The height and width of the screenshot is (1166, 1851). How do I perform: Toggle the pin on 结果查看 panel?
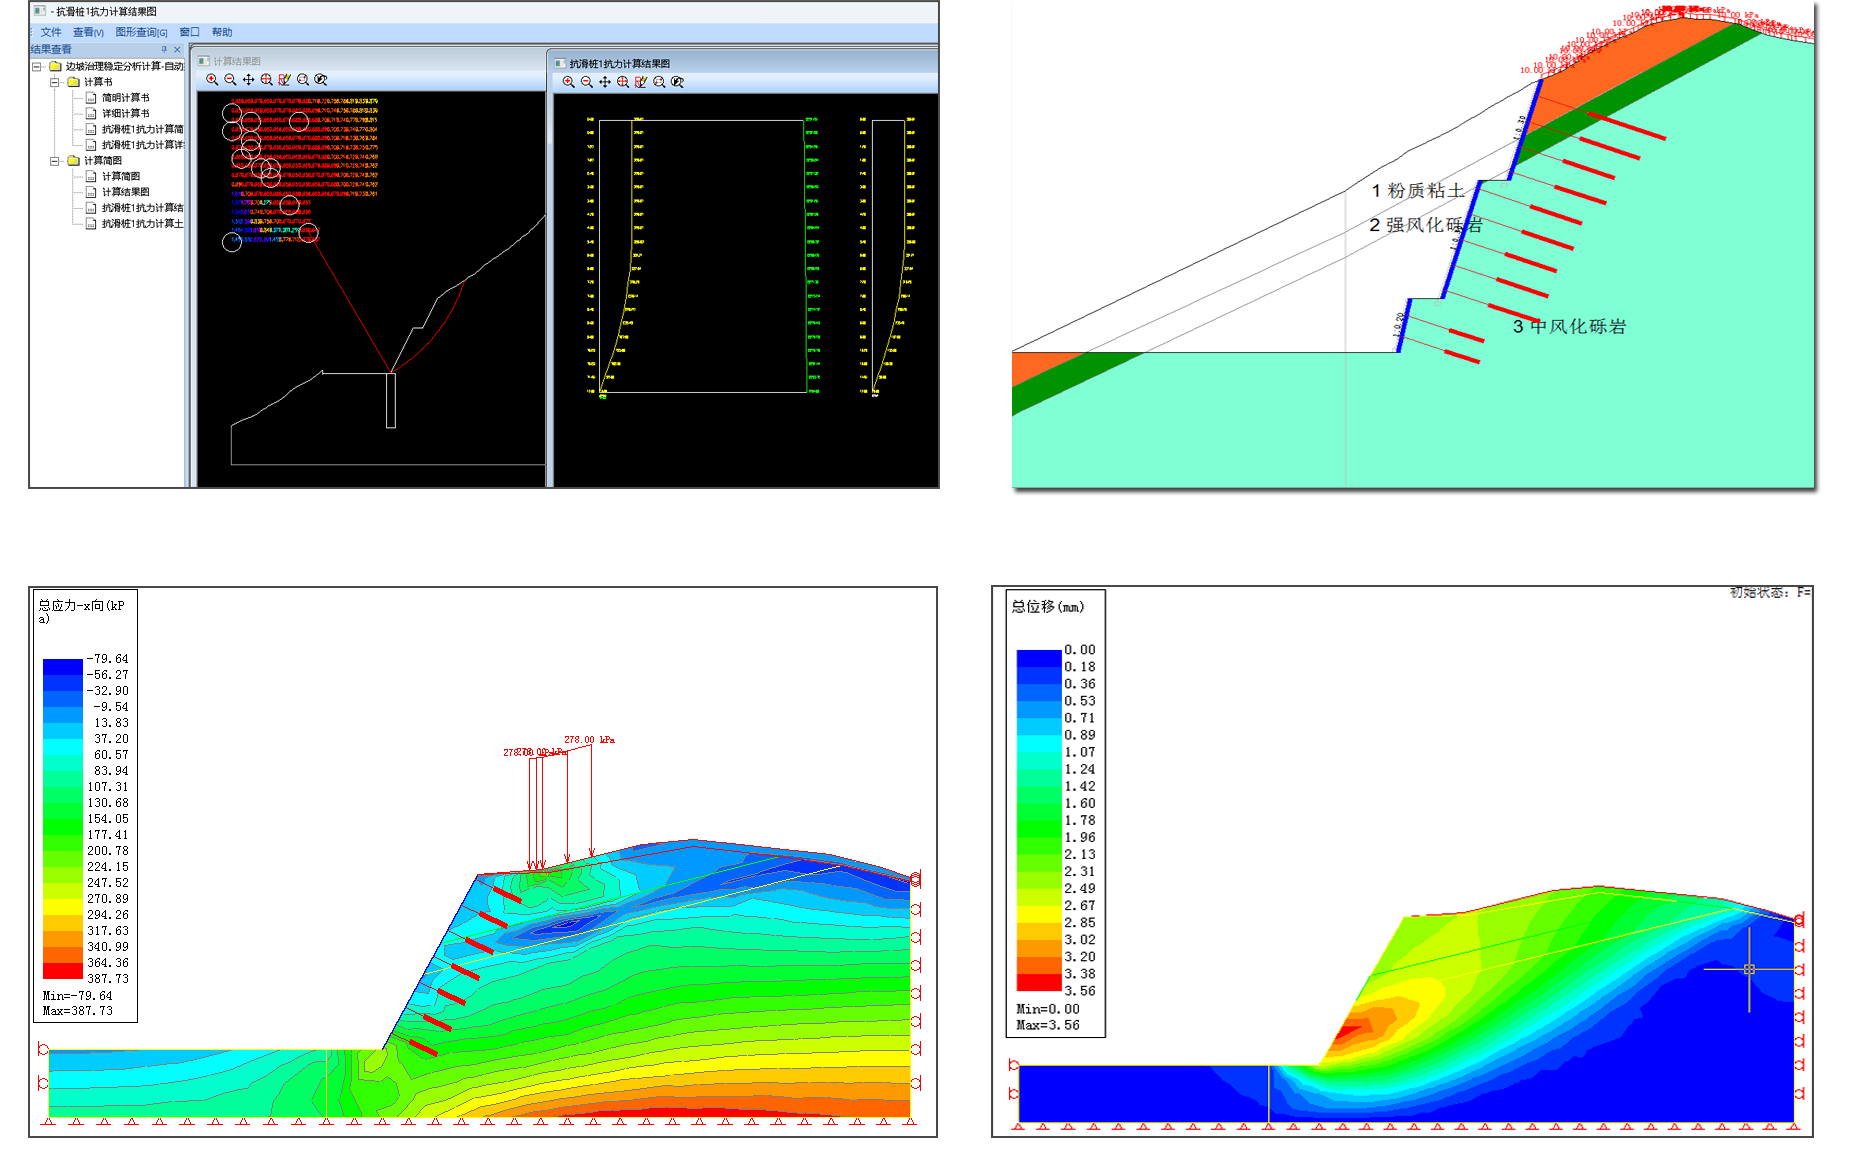[164, 49]
